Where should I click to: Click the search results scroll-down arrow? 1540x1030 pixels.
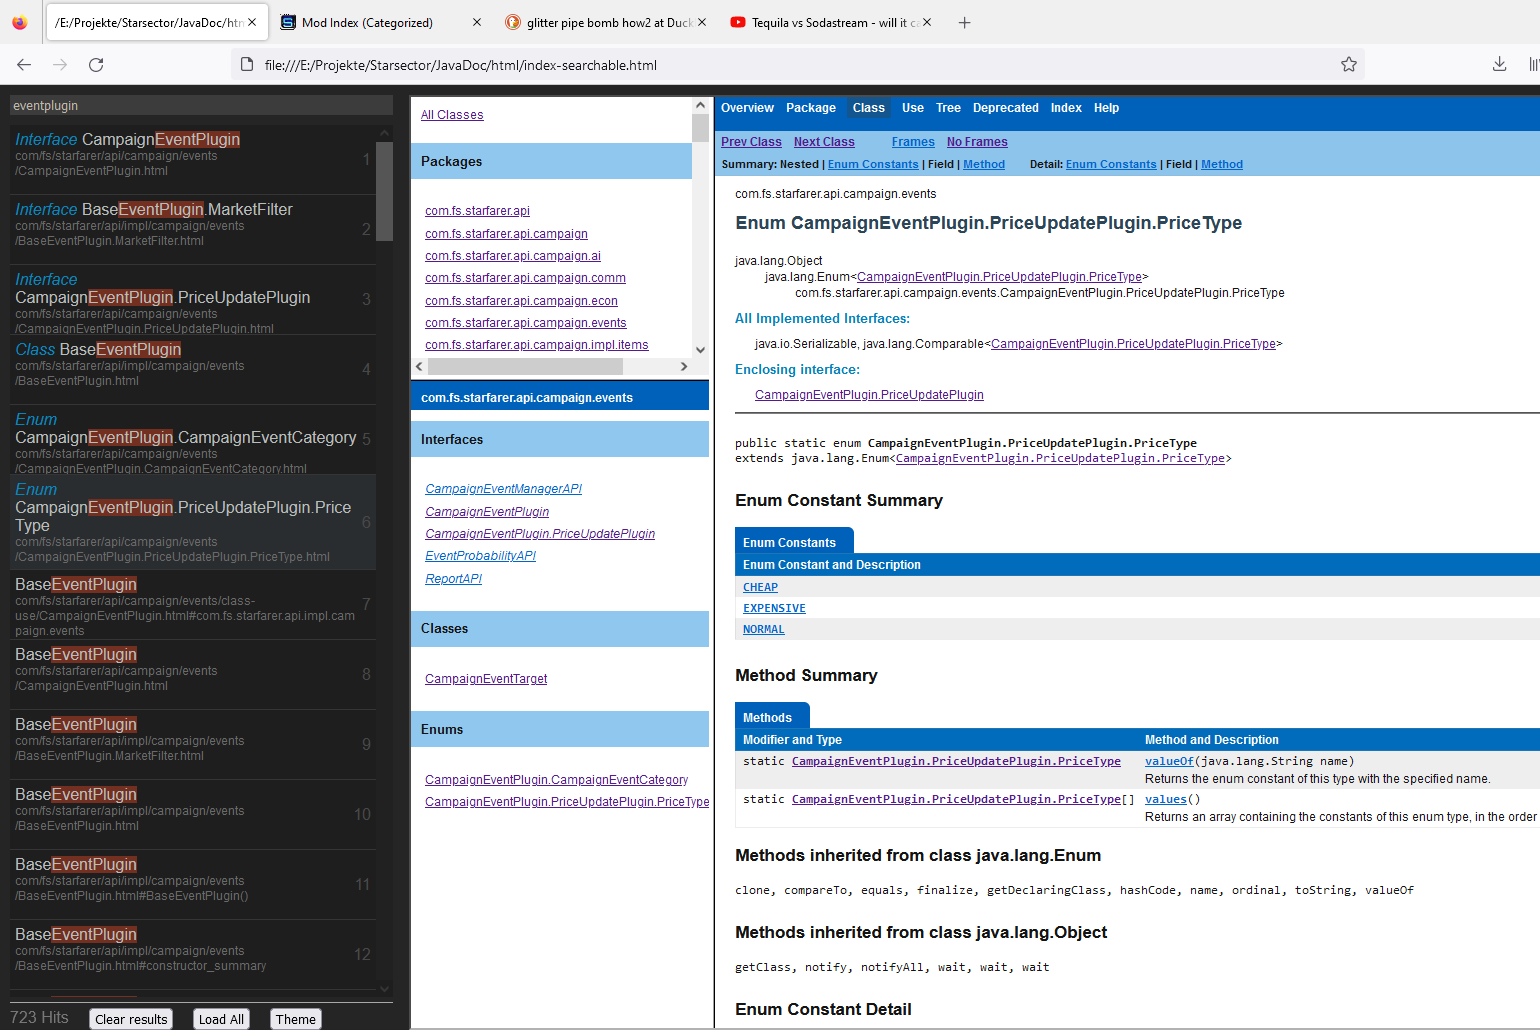click(x=385, y=989)
